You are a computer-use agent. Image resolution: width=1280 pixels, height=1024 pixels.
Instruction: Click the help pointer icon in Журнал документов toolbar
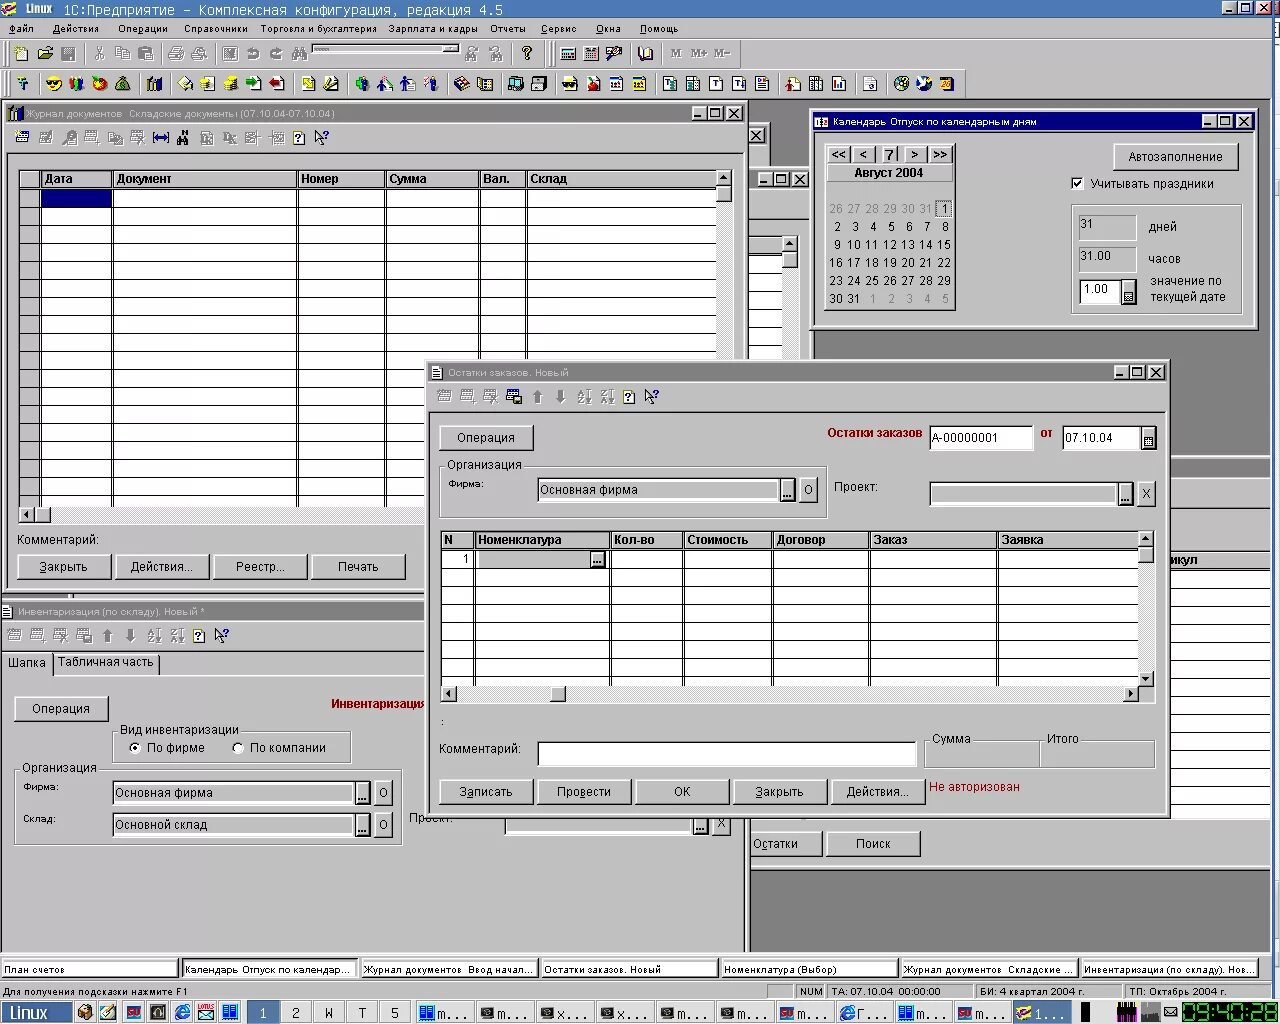click(321, 138)
